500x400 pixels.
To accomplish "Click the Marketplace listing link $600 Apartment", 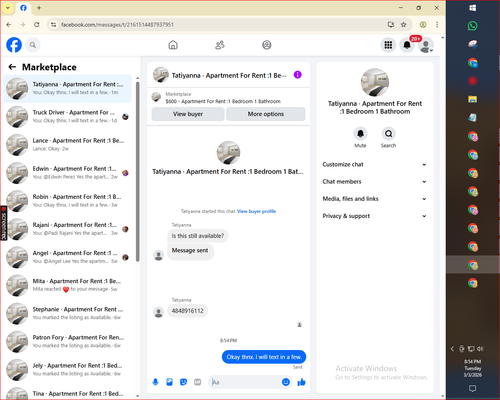I will [x=223, y=101].
